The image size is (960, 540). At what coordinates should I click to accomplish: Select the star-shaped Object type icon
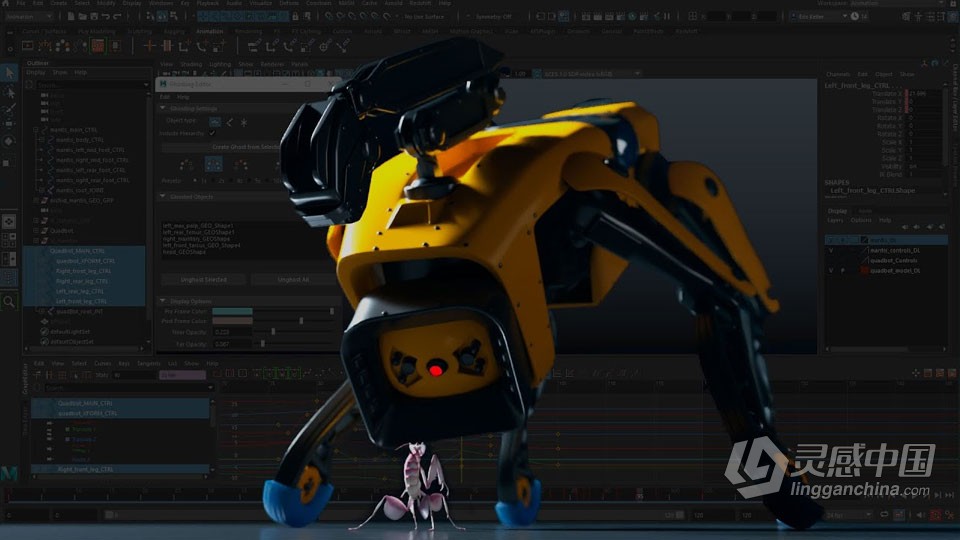pos(244,122)
